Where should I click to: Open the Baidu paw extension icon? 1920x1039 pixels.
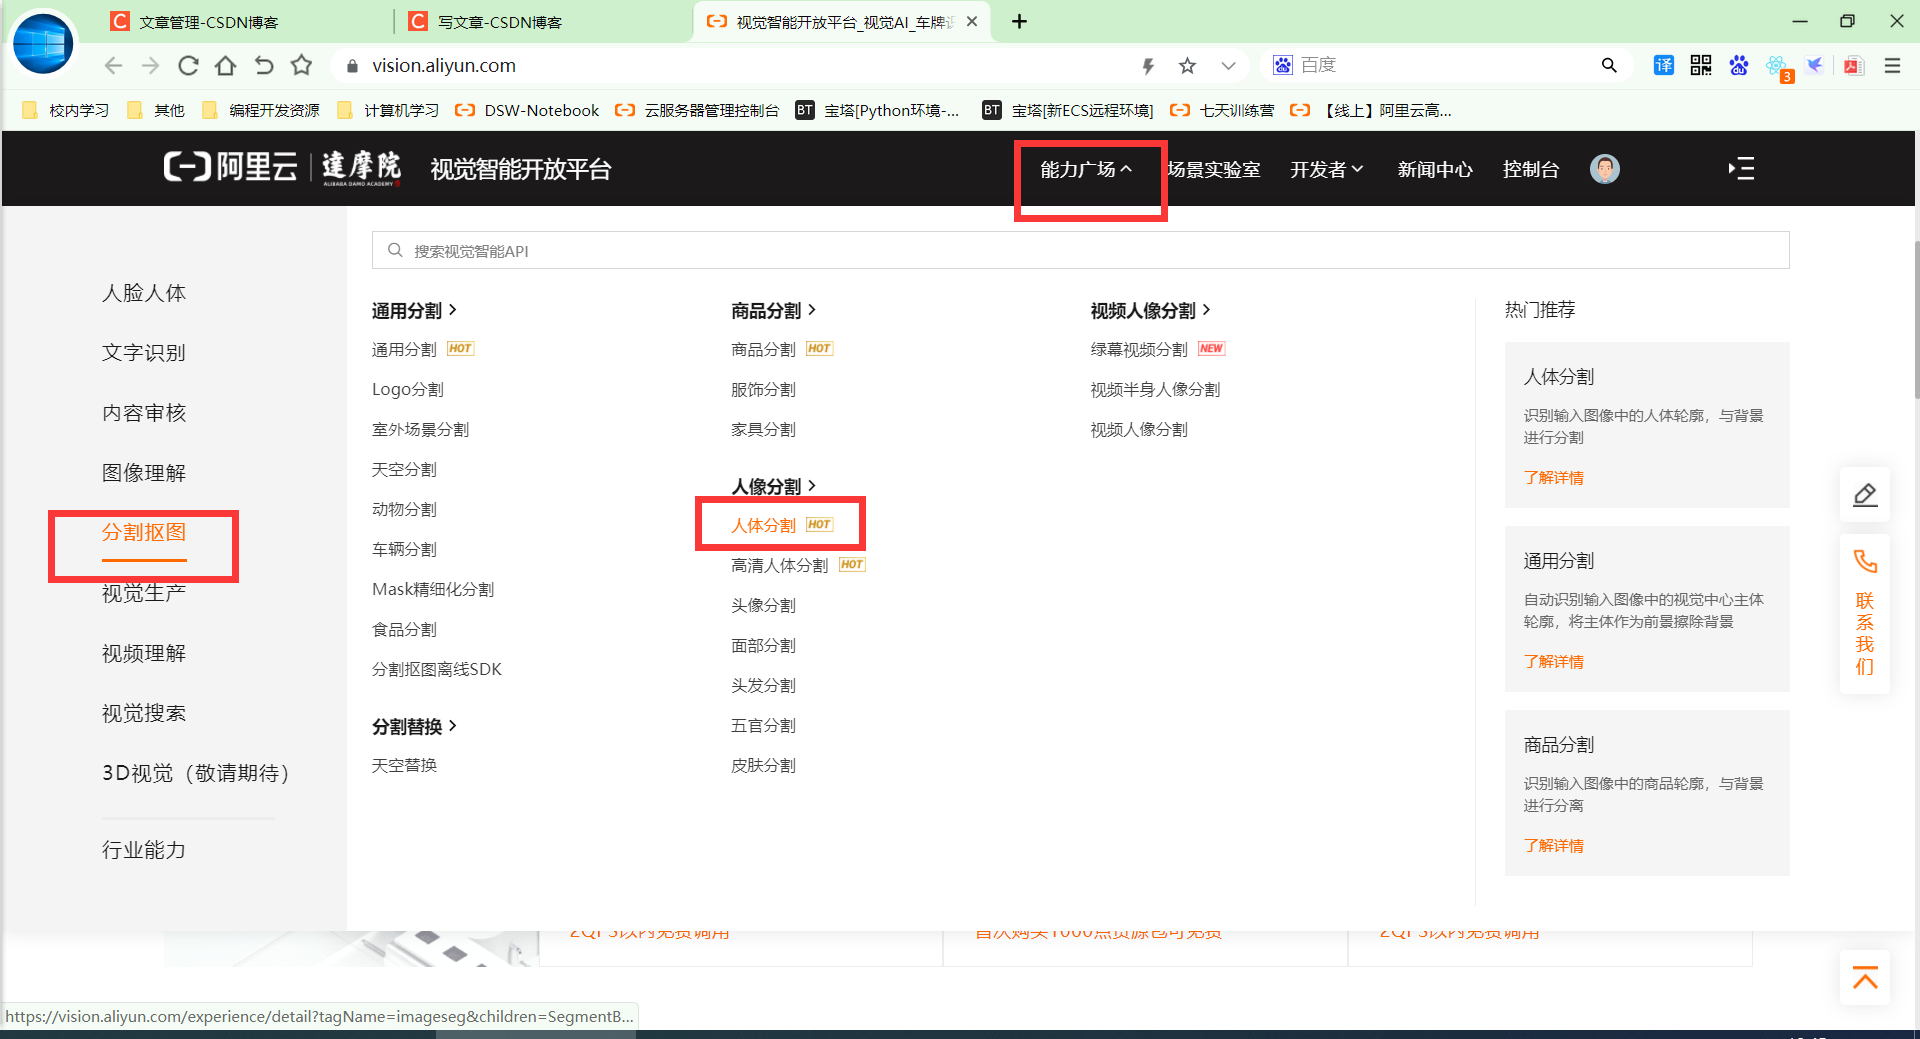point(1739,66)
